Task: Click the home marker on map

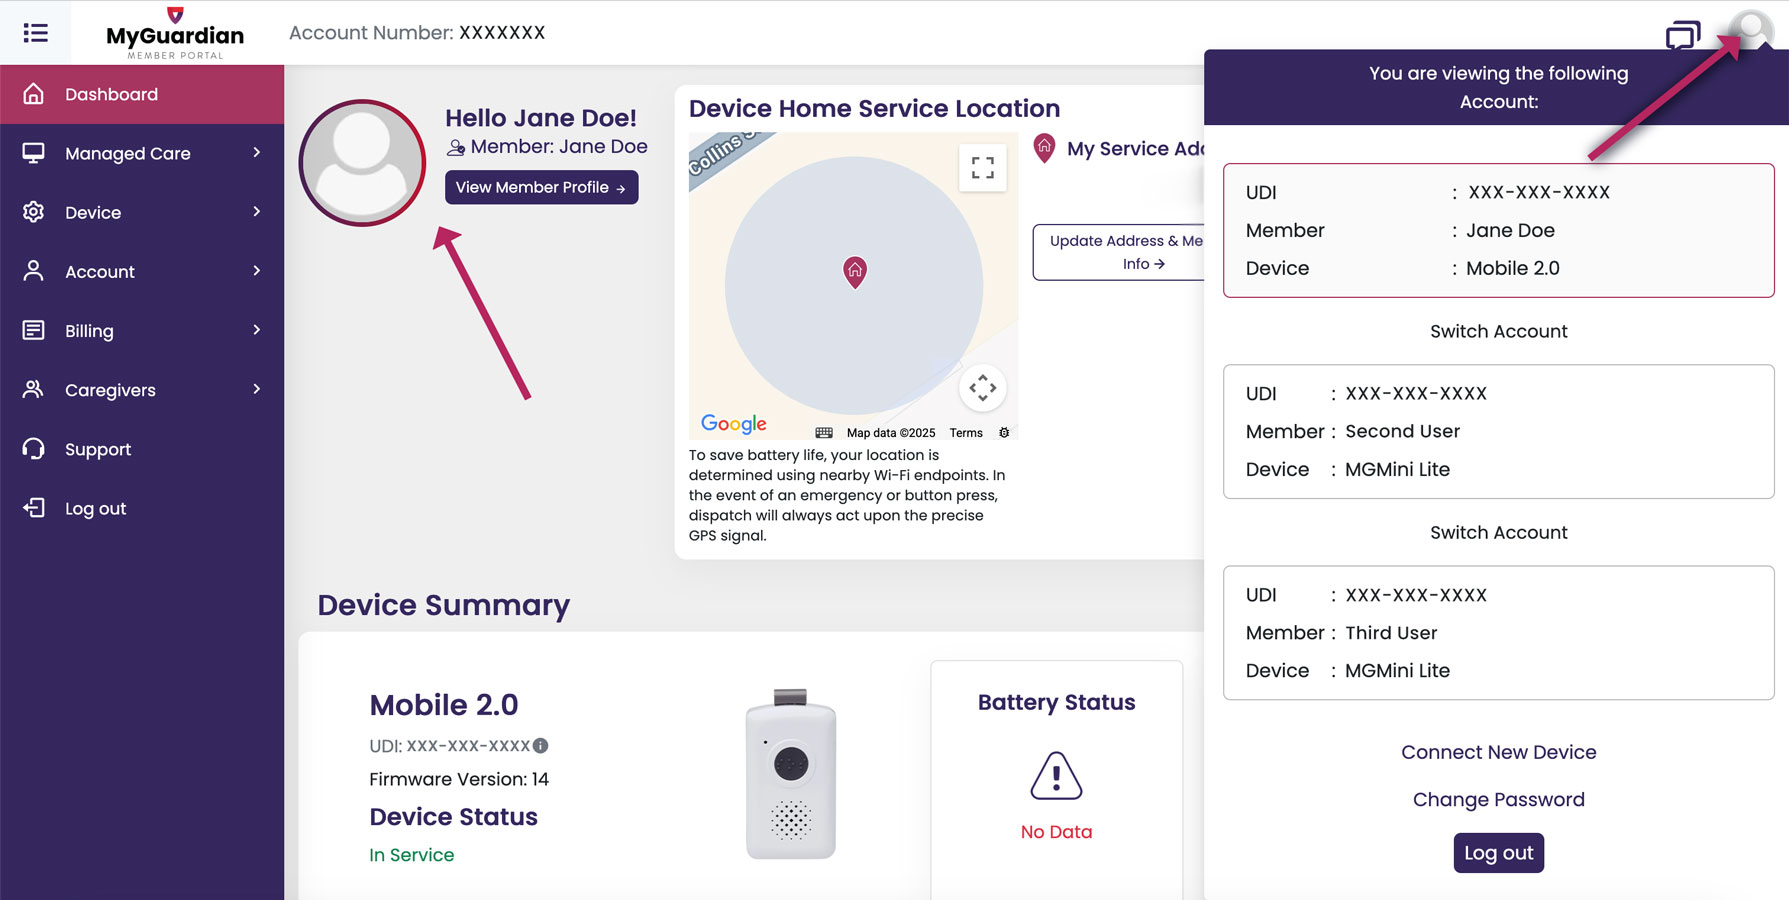Action: click(855, 271)
